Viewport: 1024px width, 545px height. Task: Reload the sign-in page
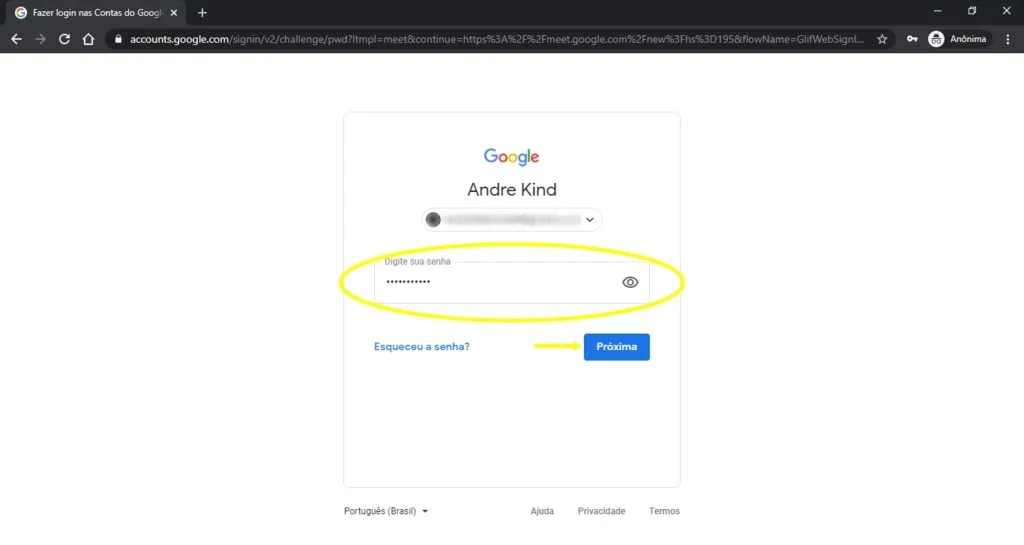tap(64, 39)
